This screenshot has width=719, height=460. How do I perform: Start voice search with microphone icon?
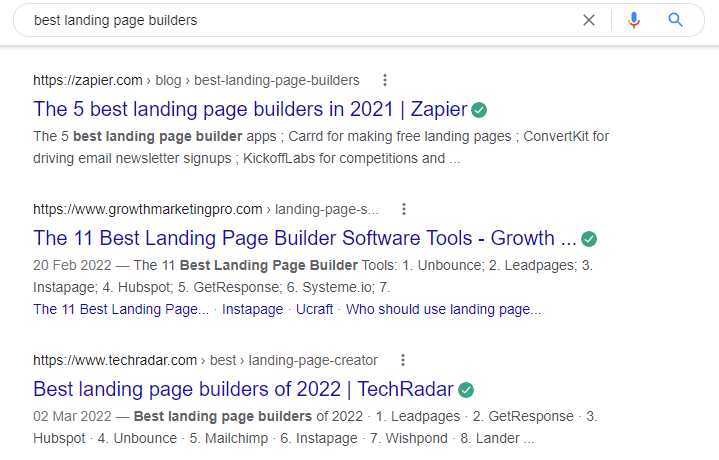pos(633,20)
